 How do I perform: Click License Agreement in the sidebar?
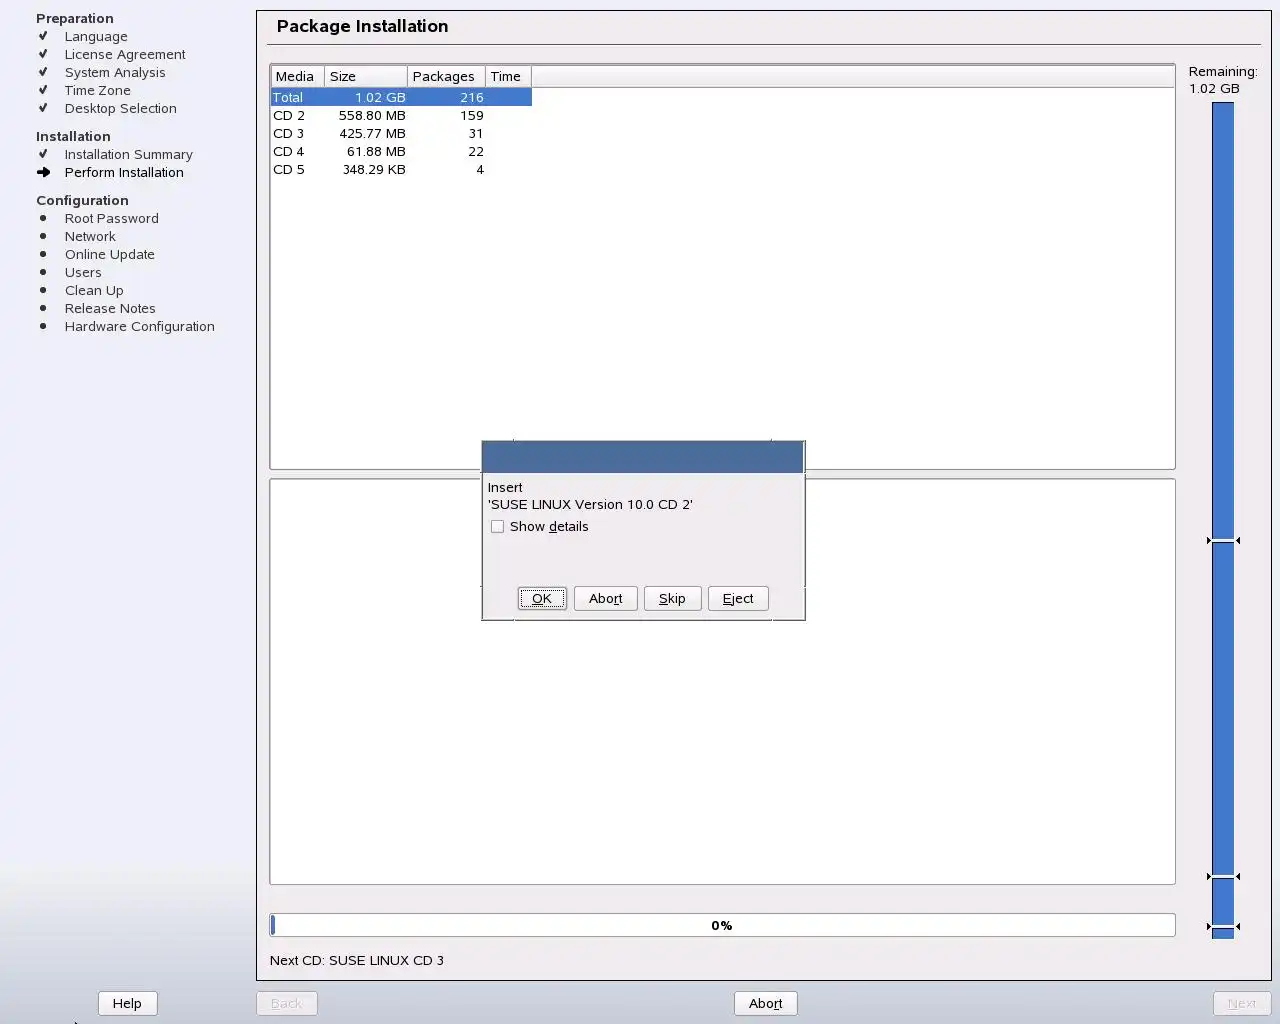125,54
